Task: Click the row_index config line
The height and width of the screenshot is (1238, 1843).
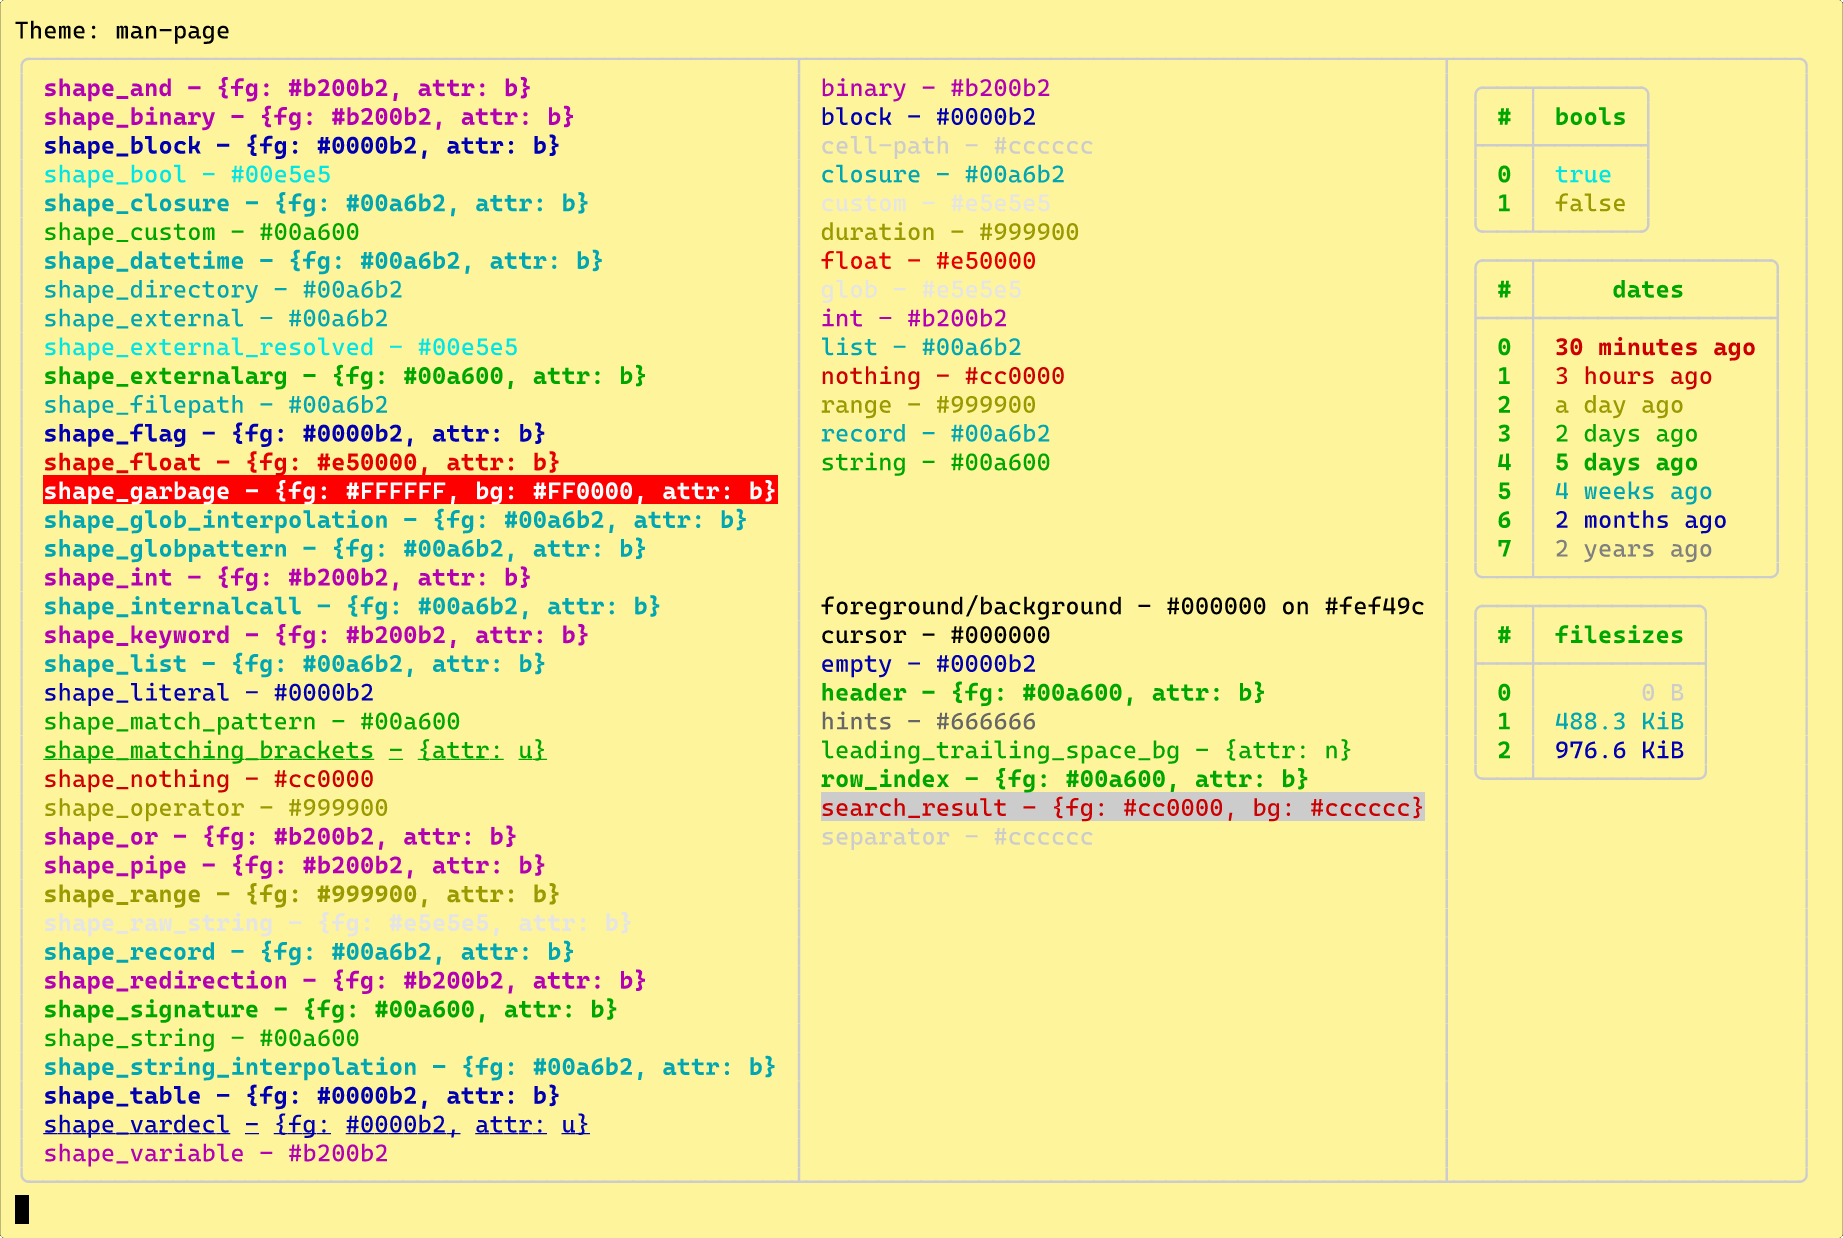Action: coord(1064,780)
